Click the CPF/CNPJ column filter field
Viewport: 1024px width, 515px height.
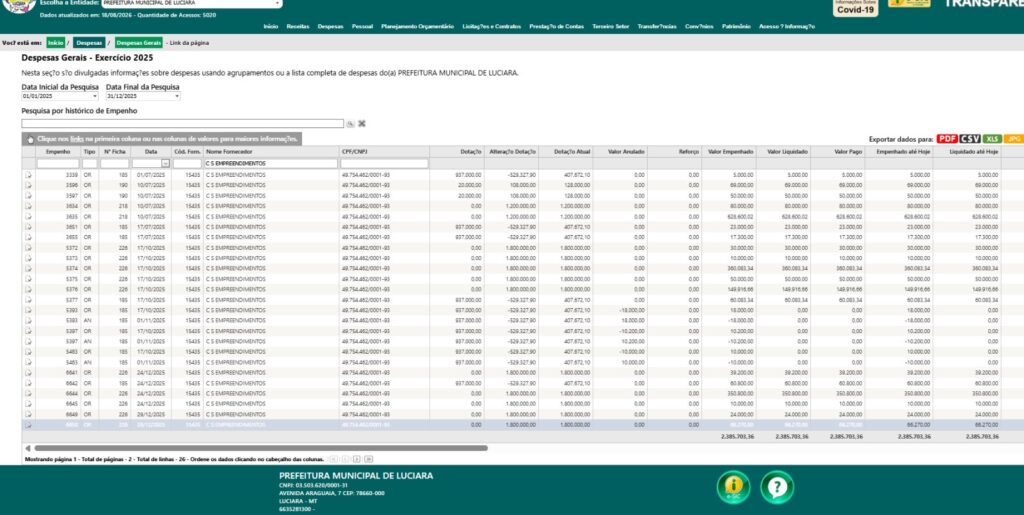click(384, 164)
